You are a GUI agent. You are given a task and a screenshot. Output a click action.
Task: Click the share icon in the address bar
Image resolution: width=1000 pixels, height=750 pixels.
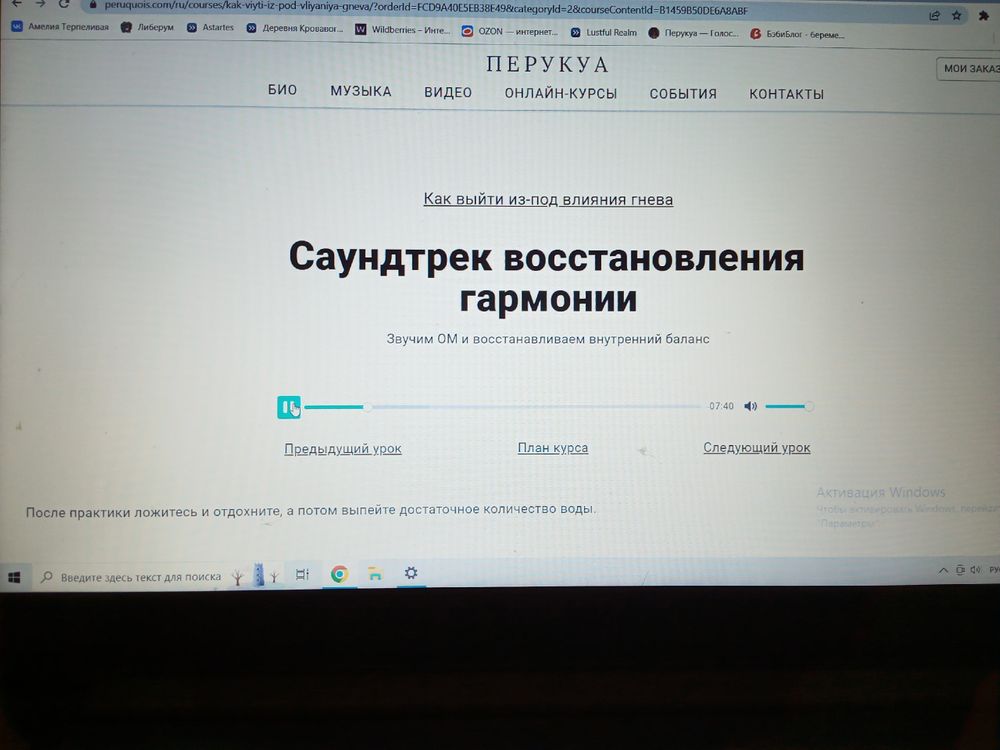933,16
